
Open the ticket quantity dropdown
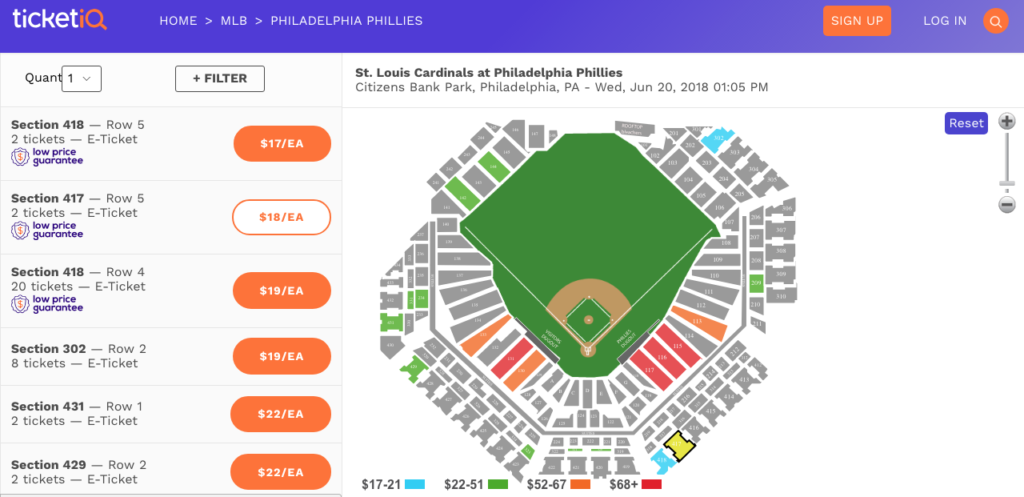coord(81,78)
